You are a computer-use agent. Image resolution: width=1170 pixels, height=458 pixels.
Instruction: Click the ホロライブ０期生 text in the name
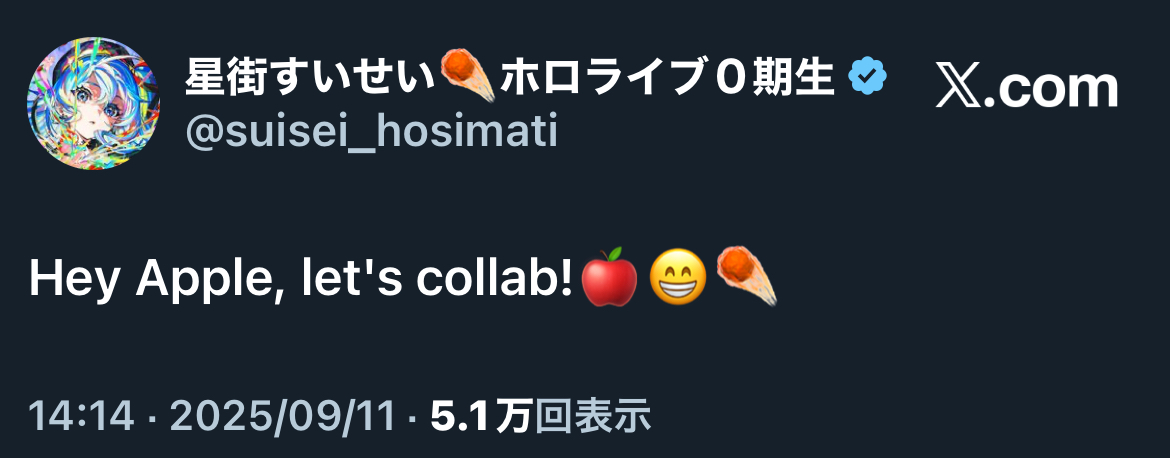click(x=666, y=78)
